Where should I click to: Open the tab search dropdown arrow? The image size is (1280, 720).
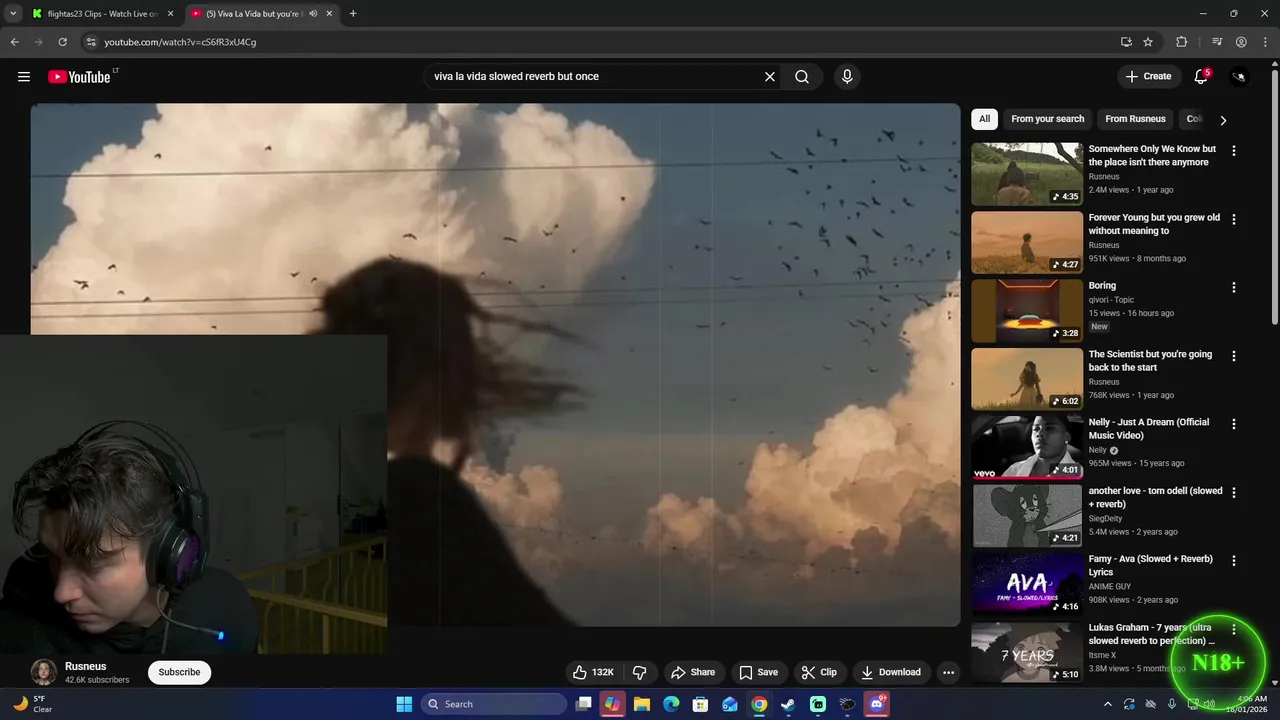(13, 14)
